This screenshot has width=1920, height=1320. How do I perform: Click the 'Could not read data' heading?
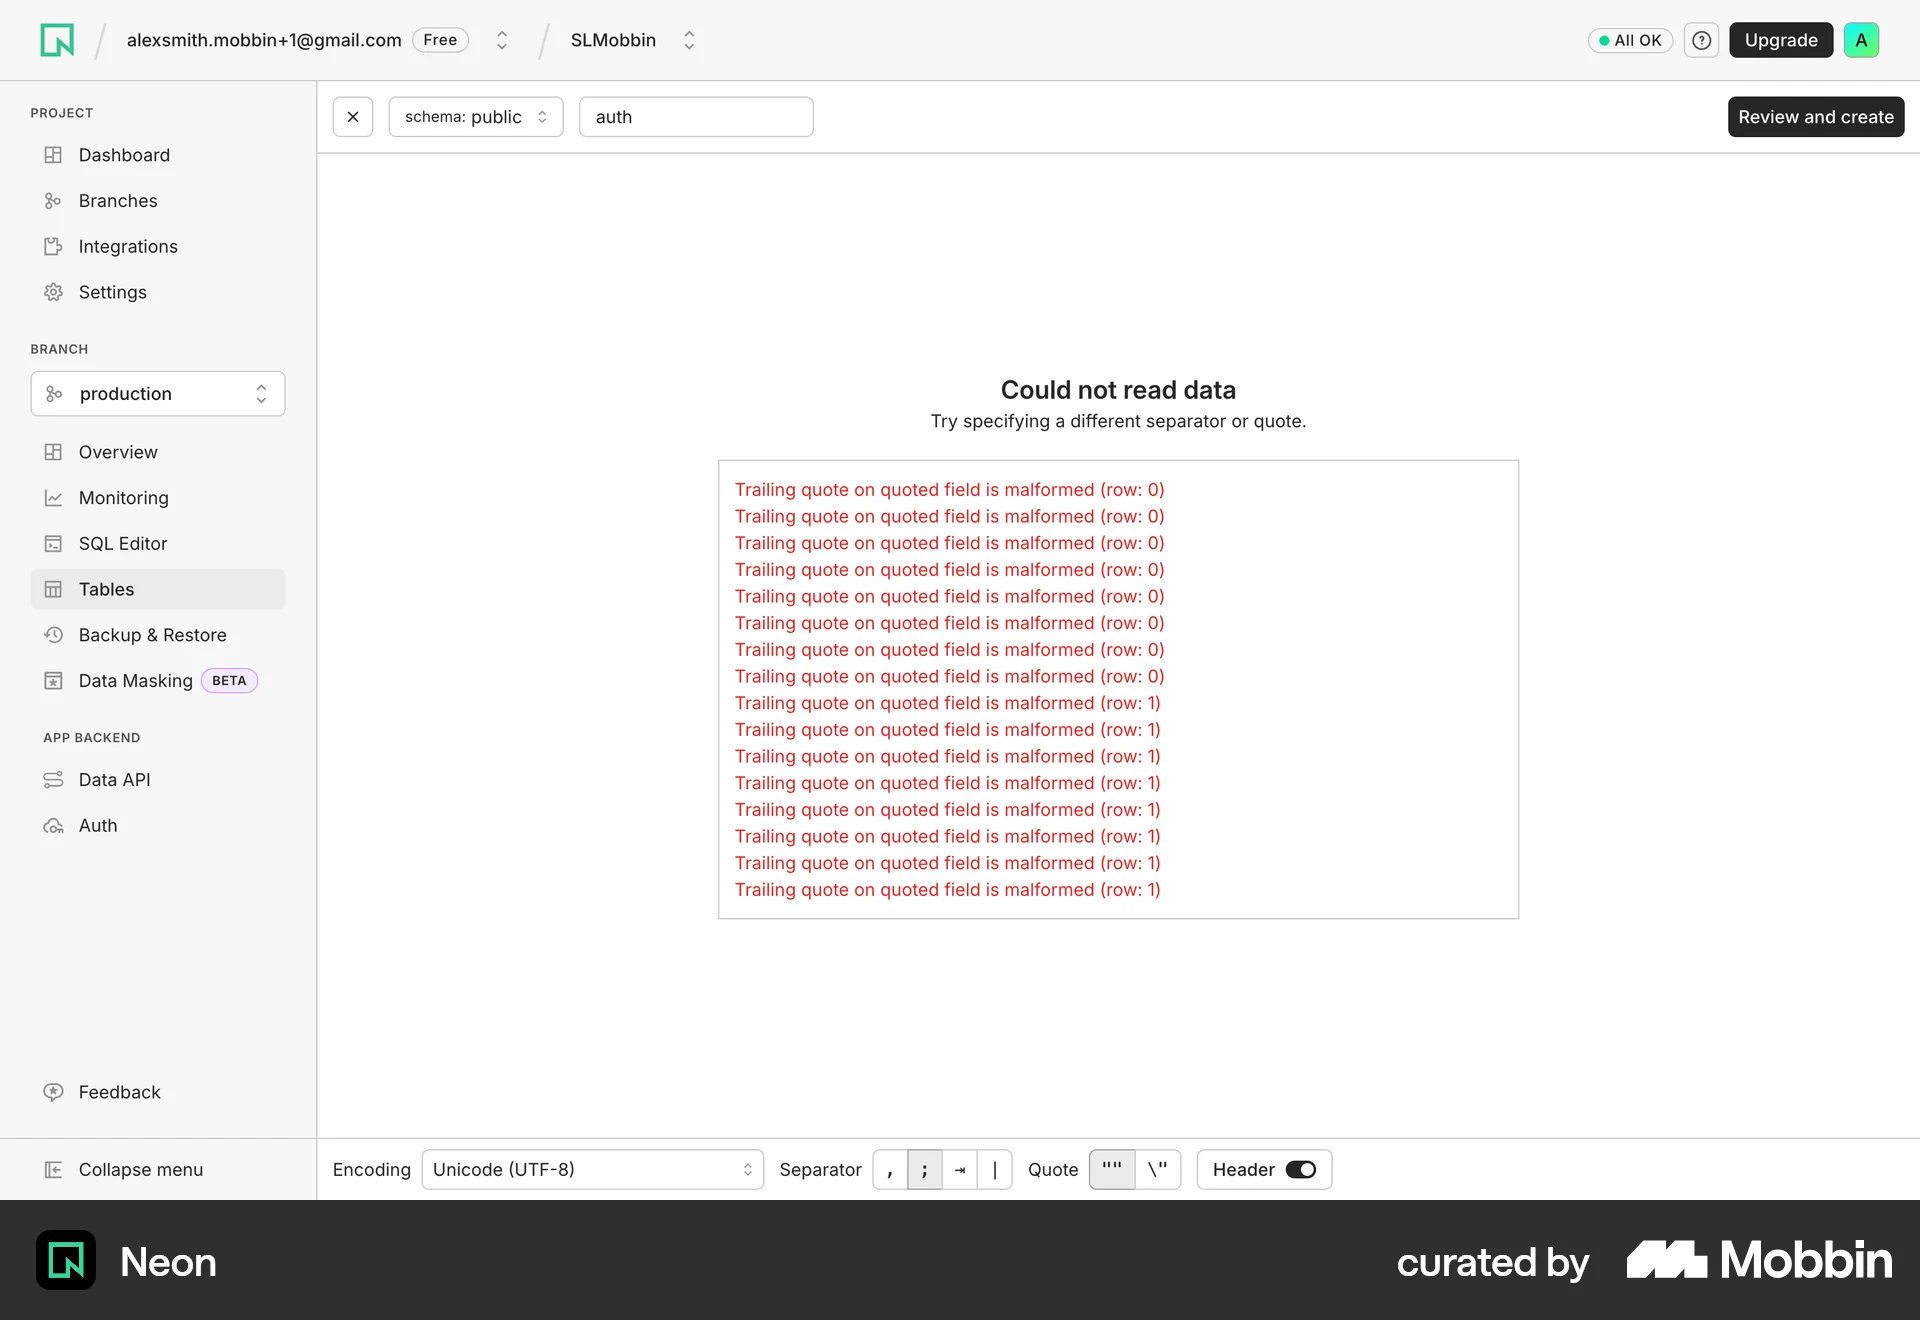coord(1118,390)
